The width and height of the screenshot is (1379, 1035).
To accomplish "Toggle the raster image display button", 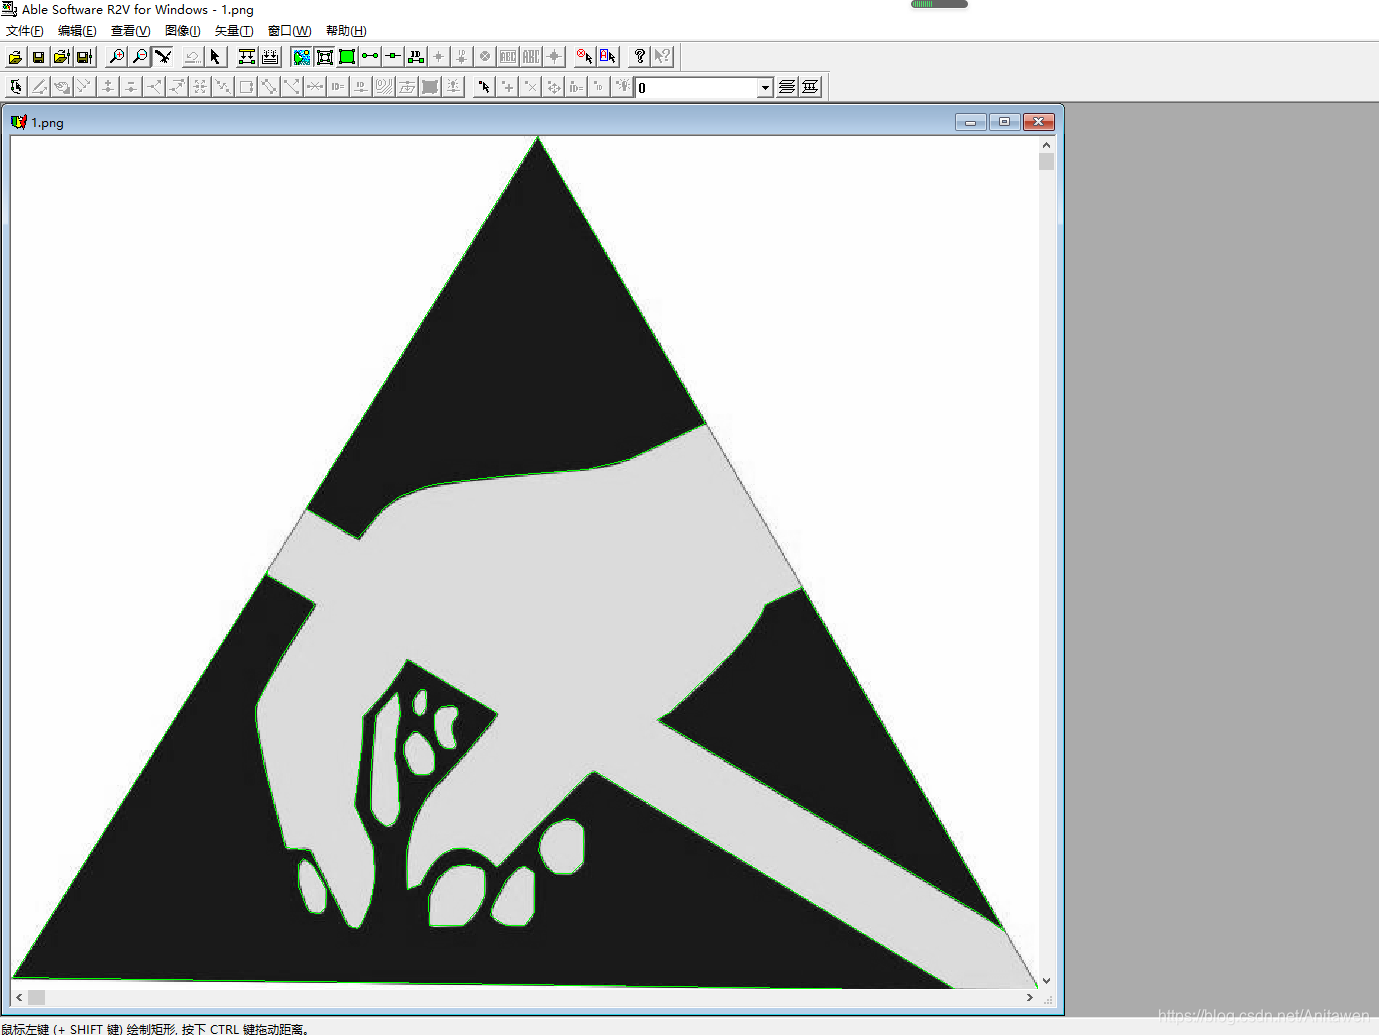I will pos(301,57).
